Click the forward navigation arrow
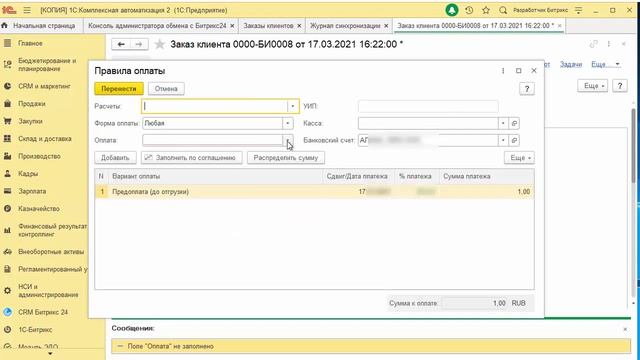The width and height of the screenshot is (640, 360). [139, 44]
